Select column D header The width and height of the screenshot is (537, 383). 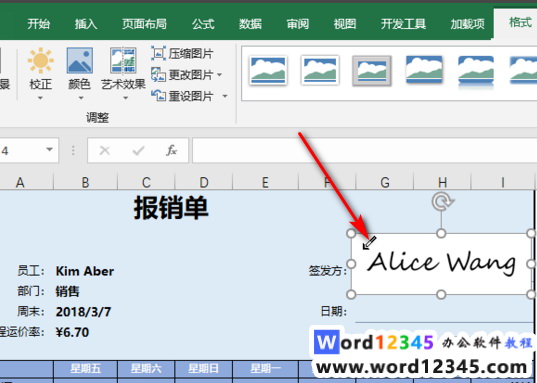204,182
